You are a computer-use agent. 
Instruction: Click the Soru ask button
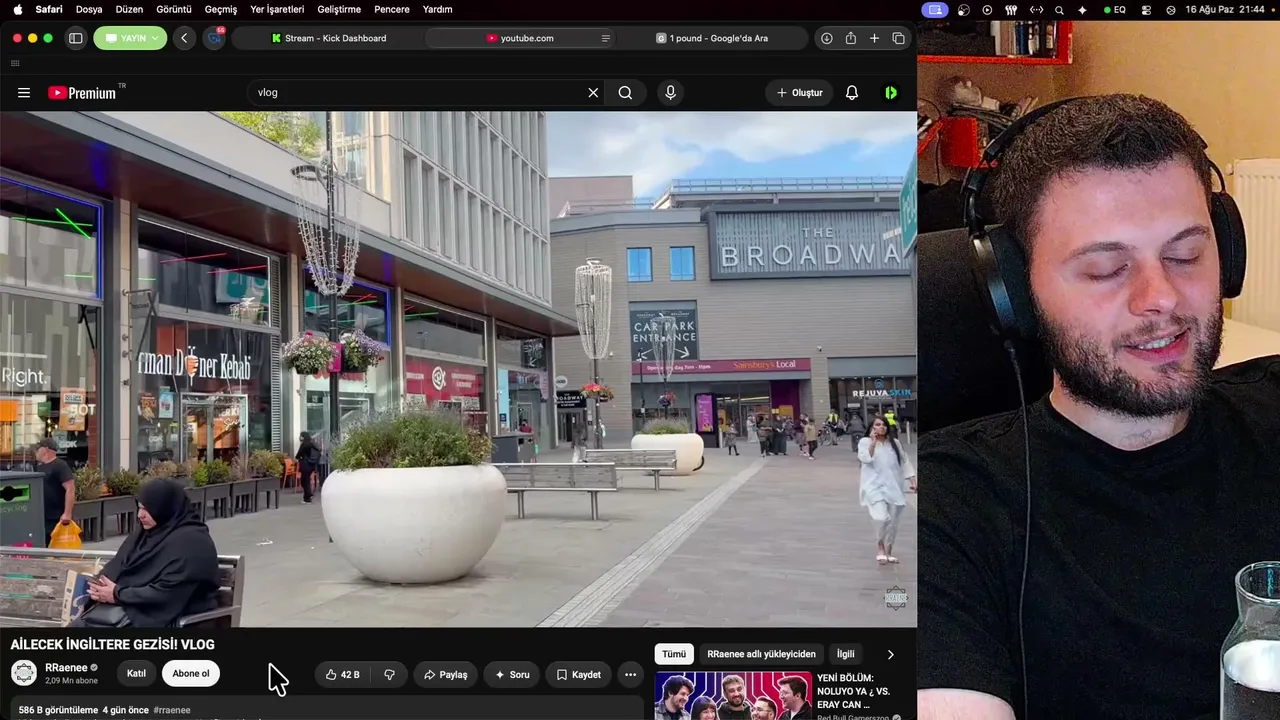[512, 675]
